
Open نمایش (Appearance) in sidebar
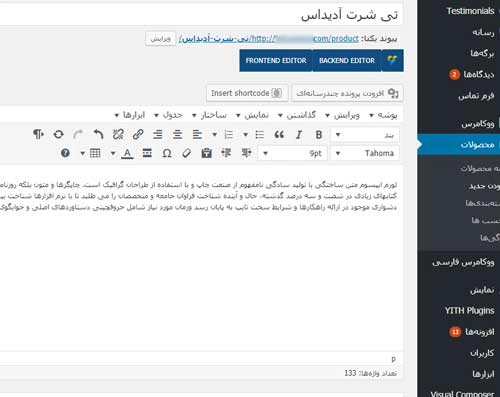pos(482,290)
